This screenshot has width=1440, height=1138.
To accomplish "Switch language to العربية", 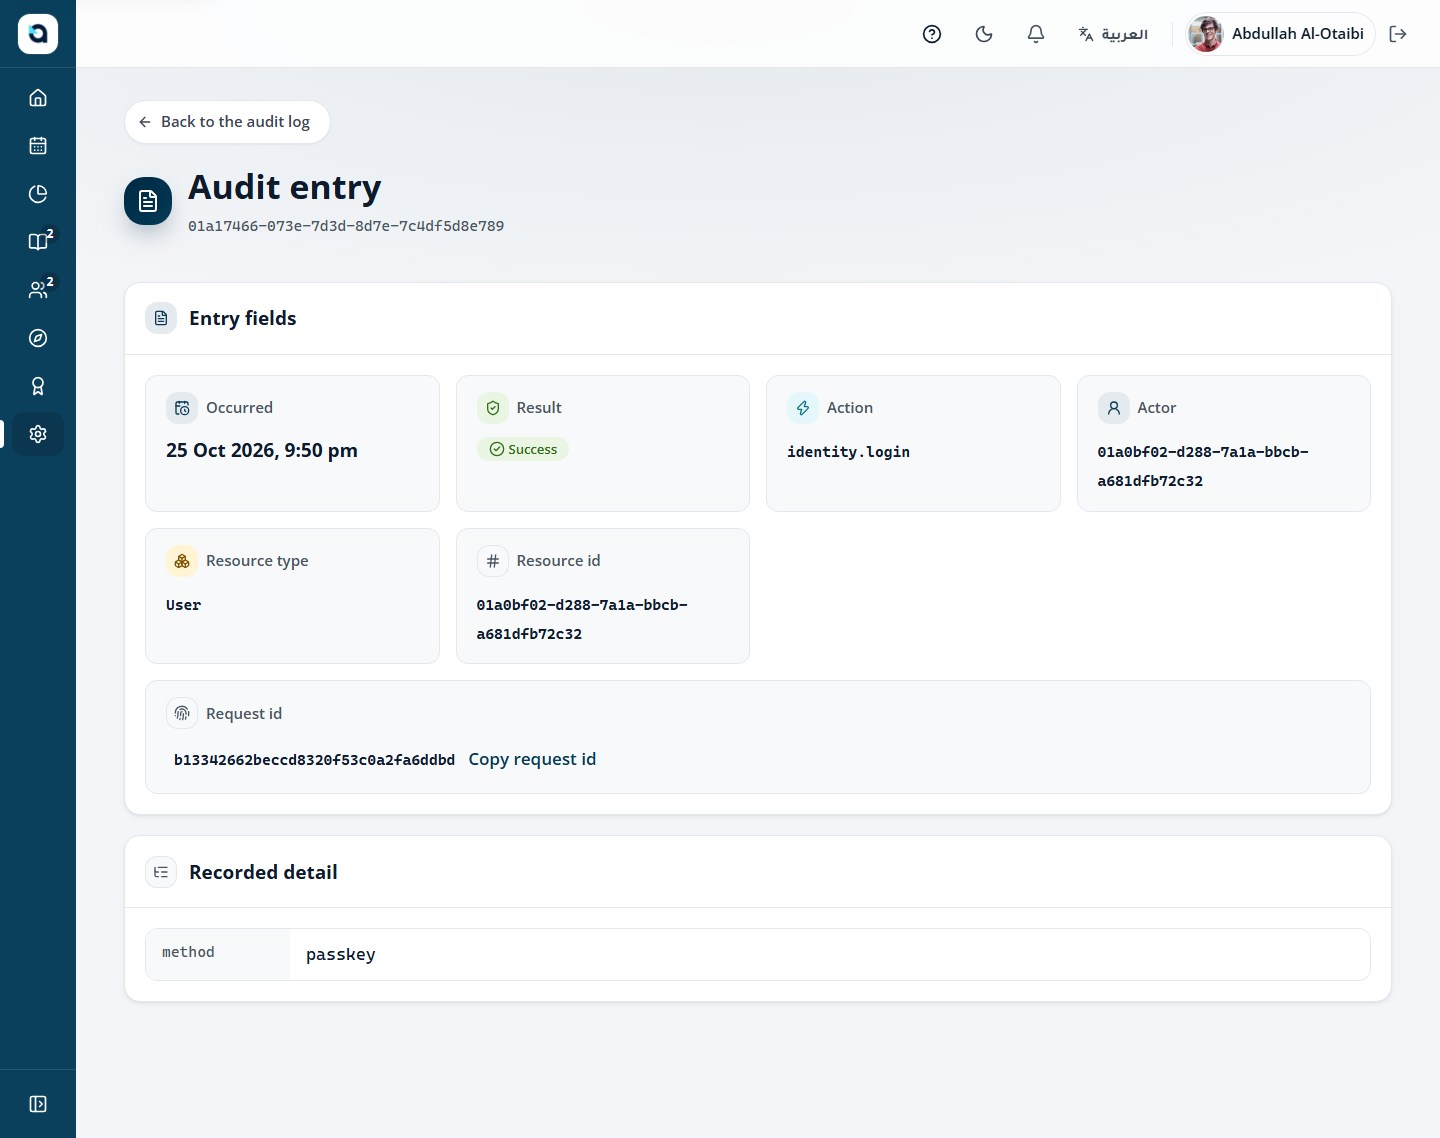I will point(1113,34).
